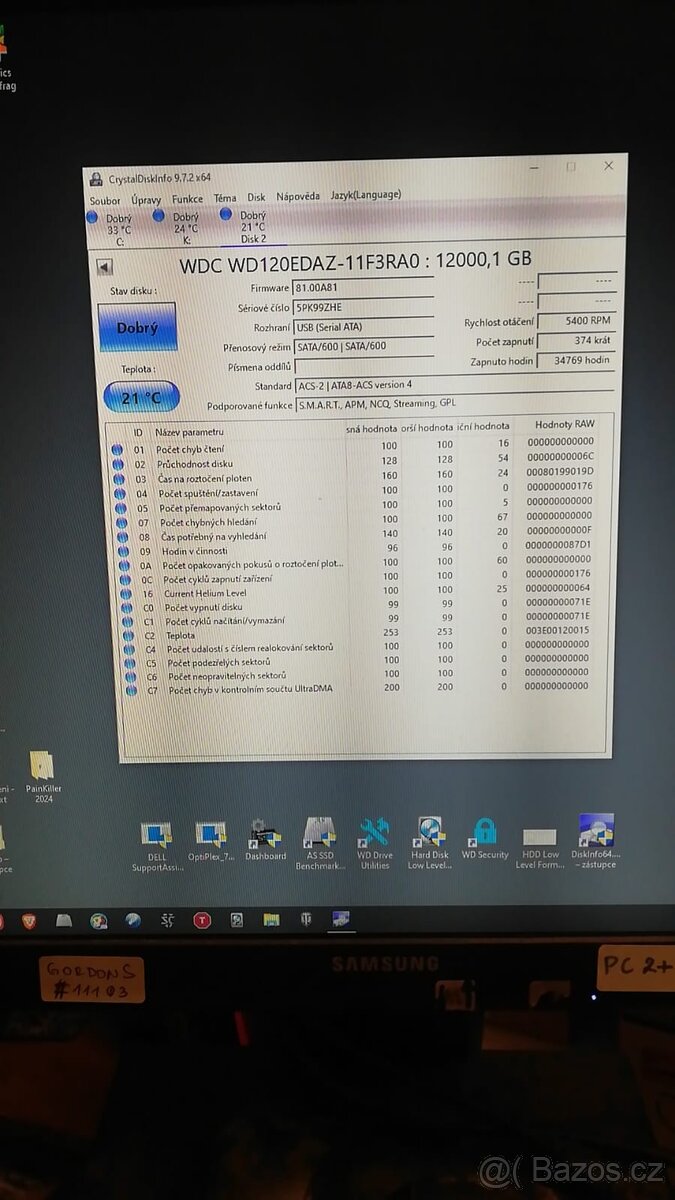
Task: Select disk C: tab showing 33 °C
Action: pos(113,230)
